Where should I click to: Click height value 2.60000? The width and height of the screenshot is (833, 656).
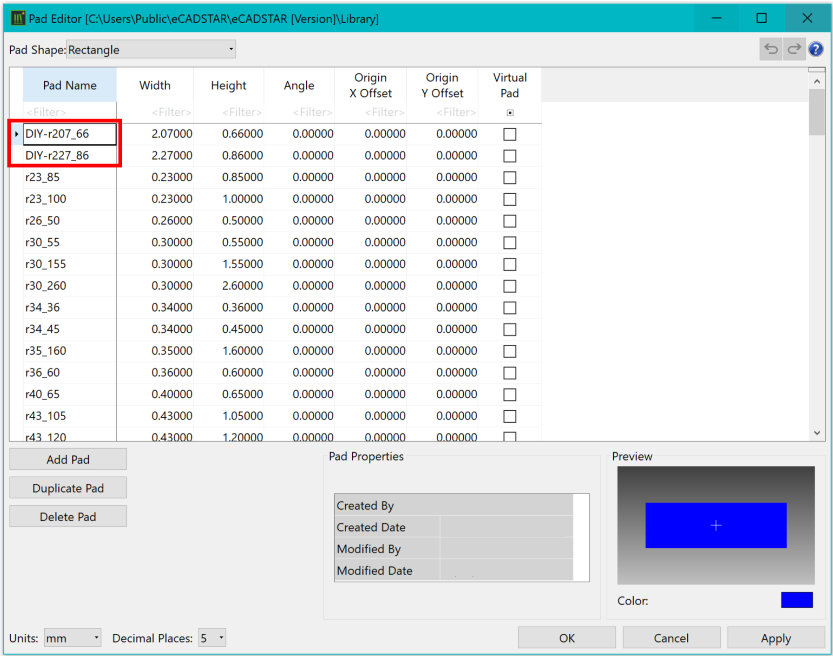tap(242, 286)
